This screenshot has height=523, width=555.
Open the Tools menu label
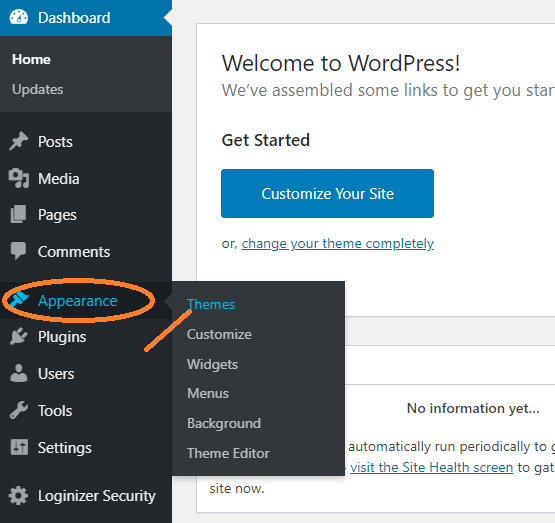(x=55, y=411)
